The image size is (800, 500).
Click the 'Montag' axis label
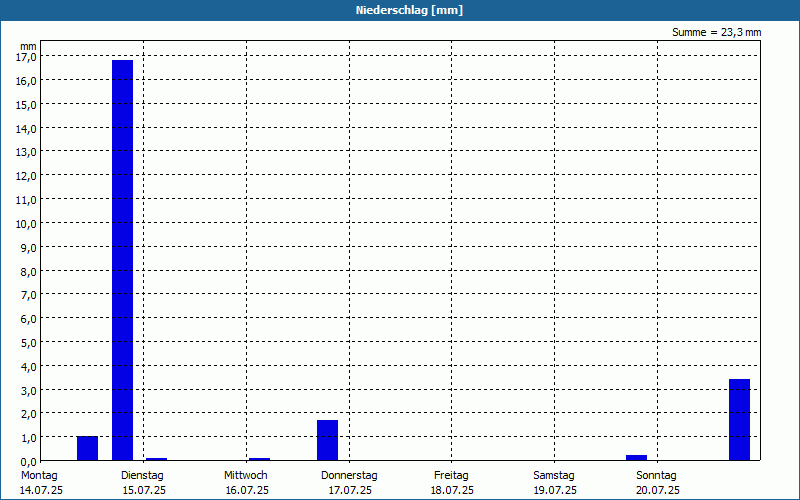point(39,475)
